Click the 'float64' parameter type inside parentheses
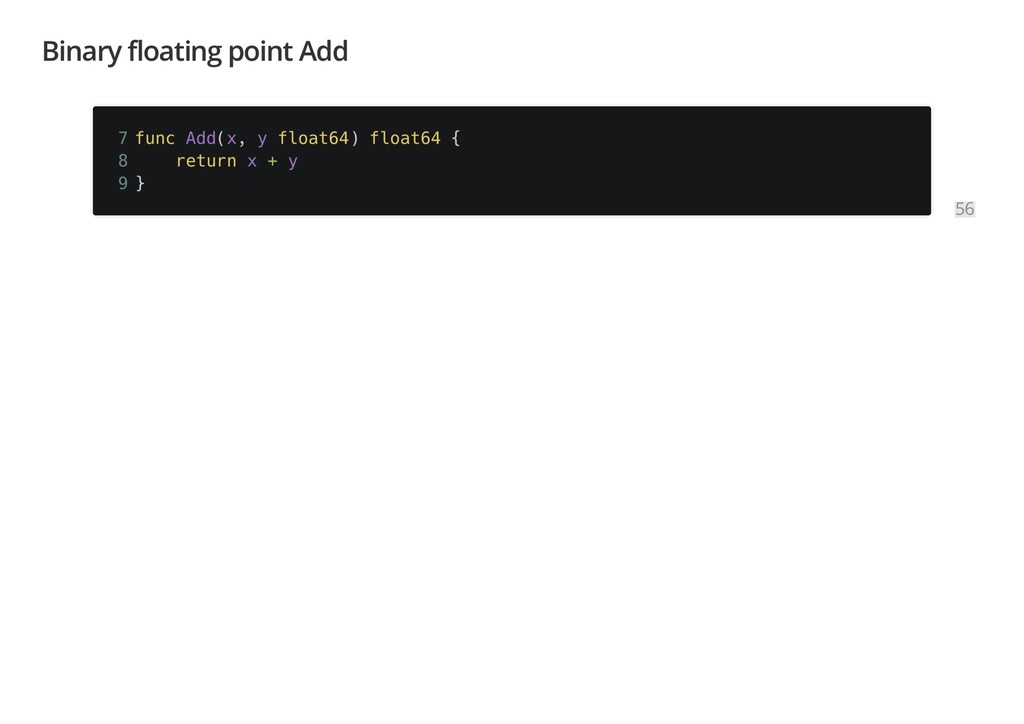Screen dimensions: 1024x724 tap(313, 138)
